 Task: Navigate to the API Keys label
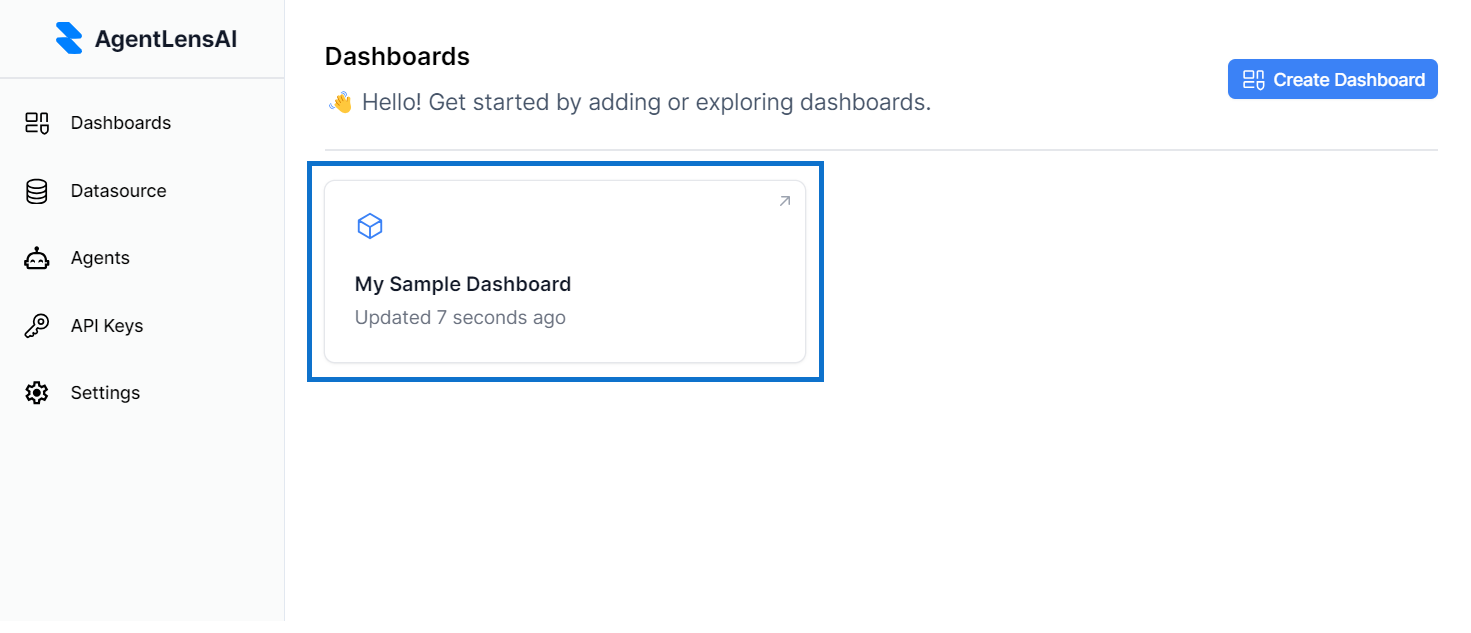pos(107,326)
